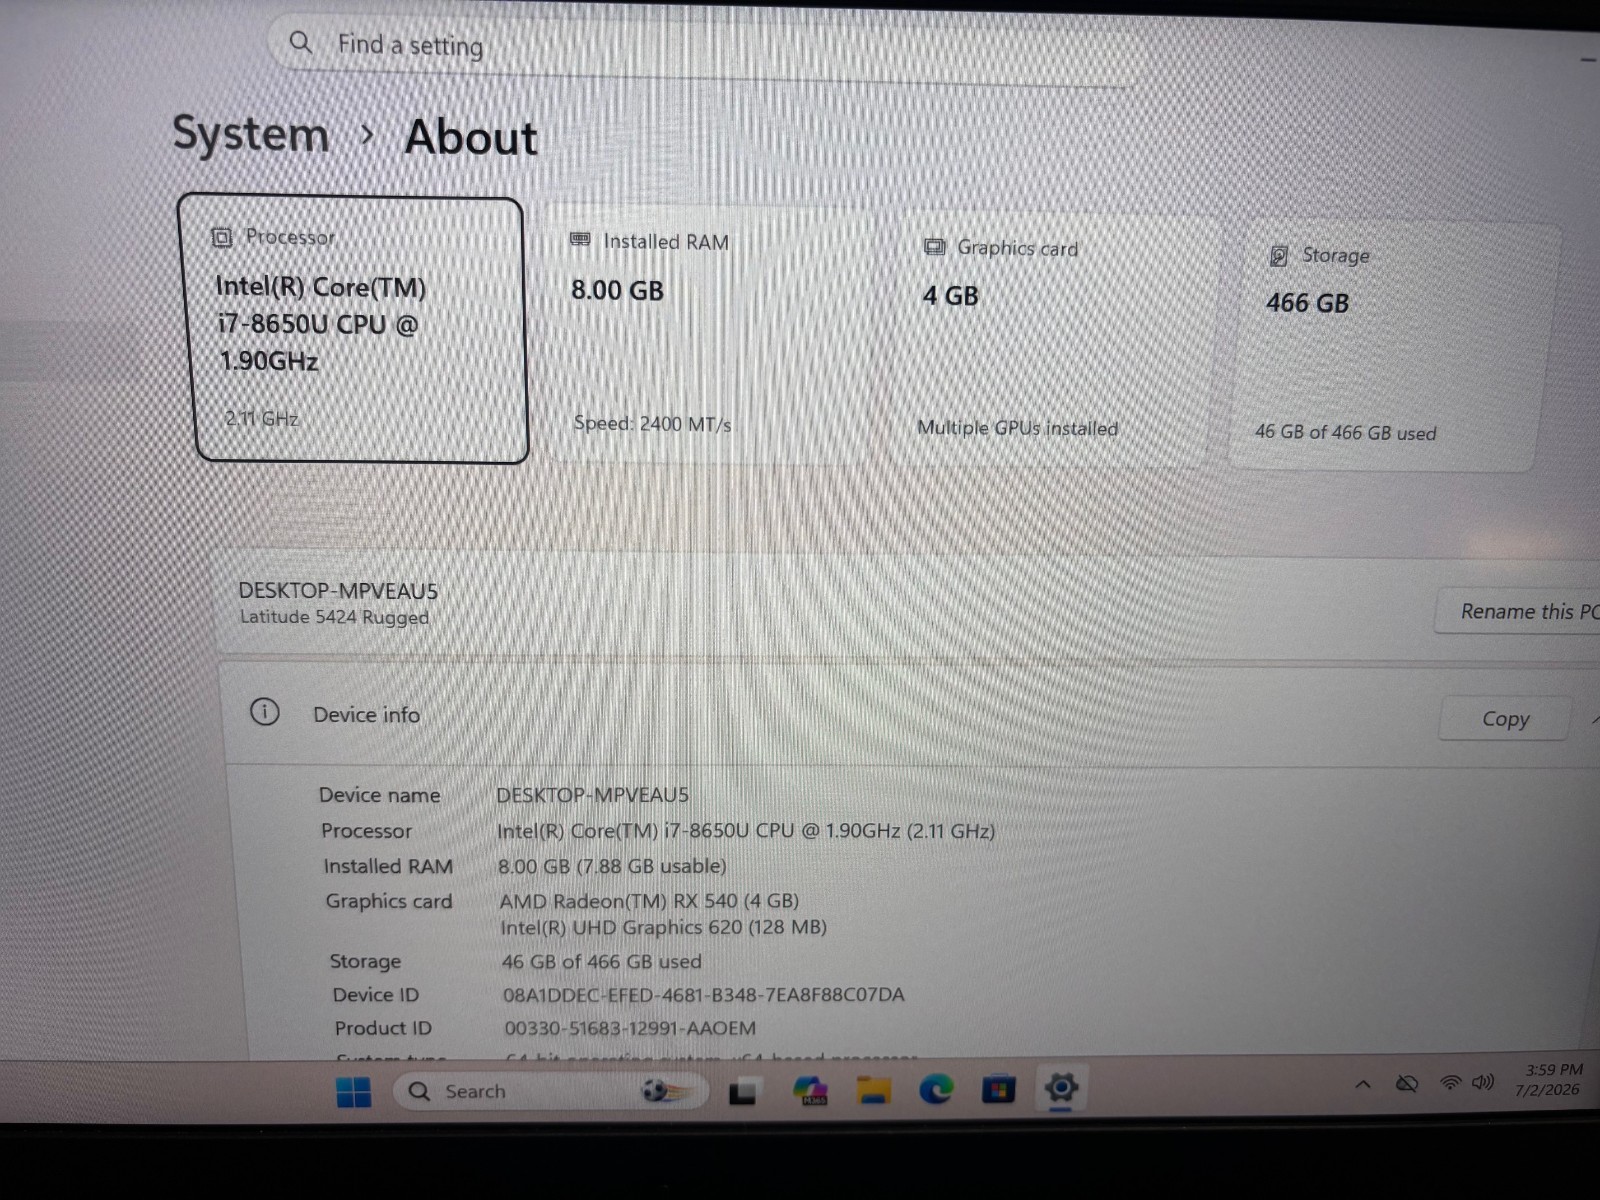Launch Microsoft 365 Copilot from taskbar

(x=810, y=1090)
